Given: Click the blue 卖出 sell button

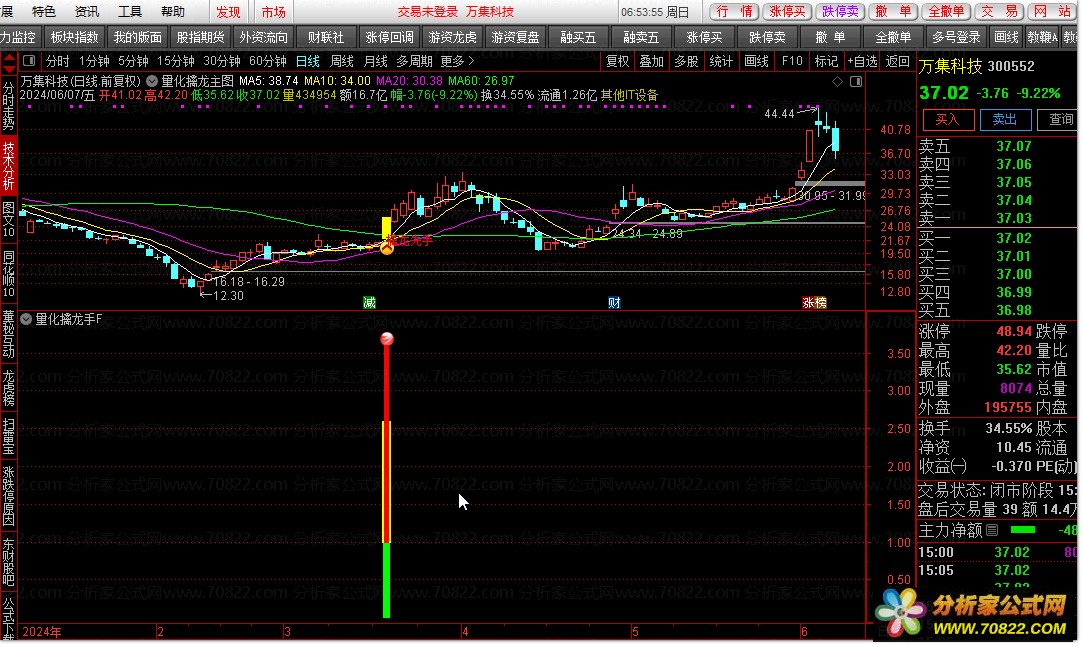Looking at the screenshot, I should [x=1005, y=119].
